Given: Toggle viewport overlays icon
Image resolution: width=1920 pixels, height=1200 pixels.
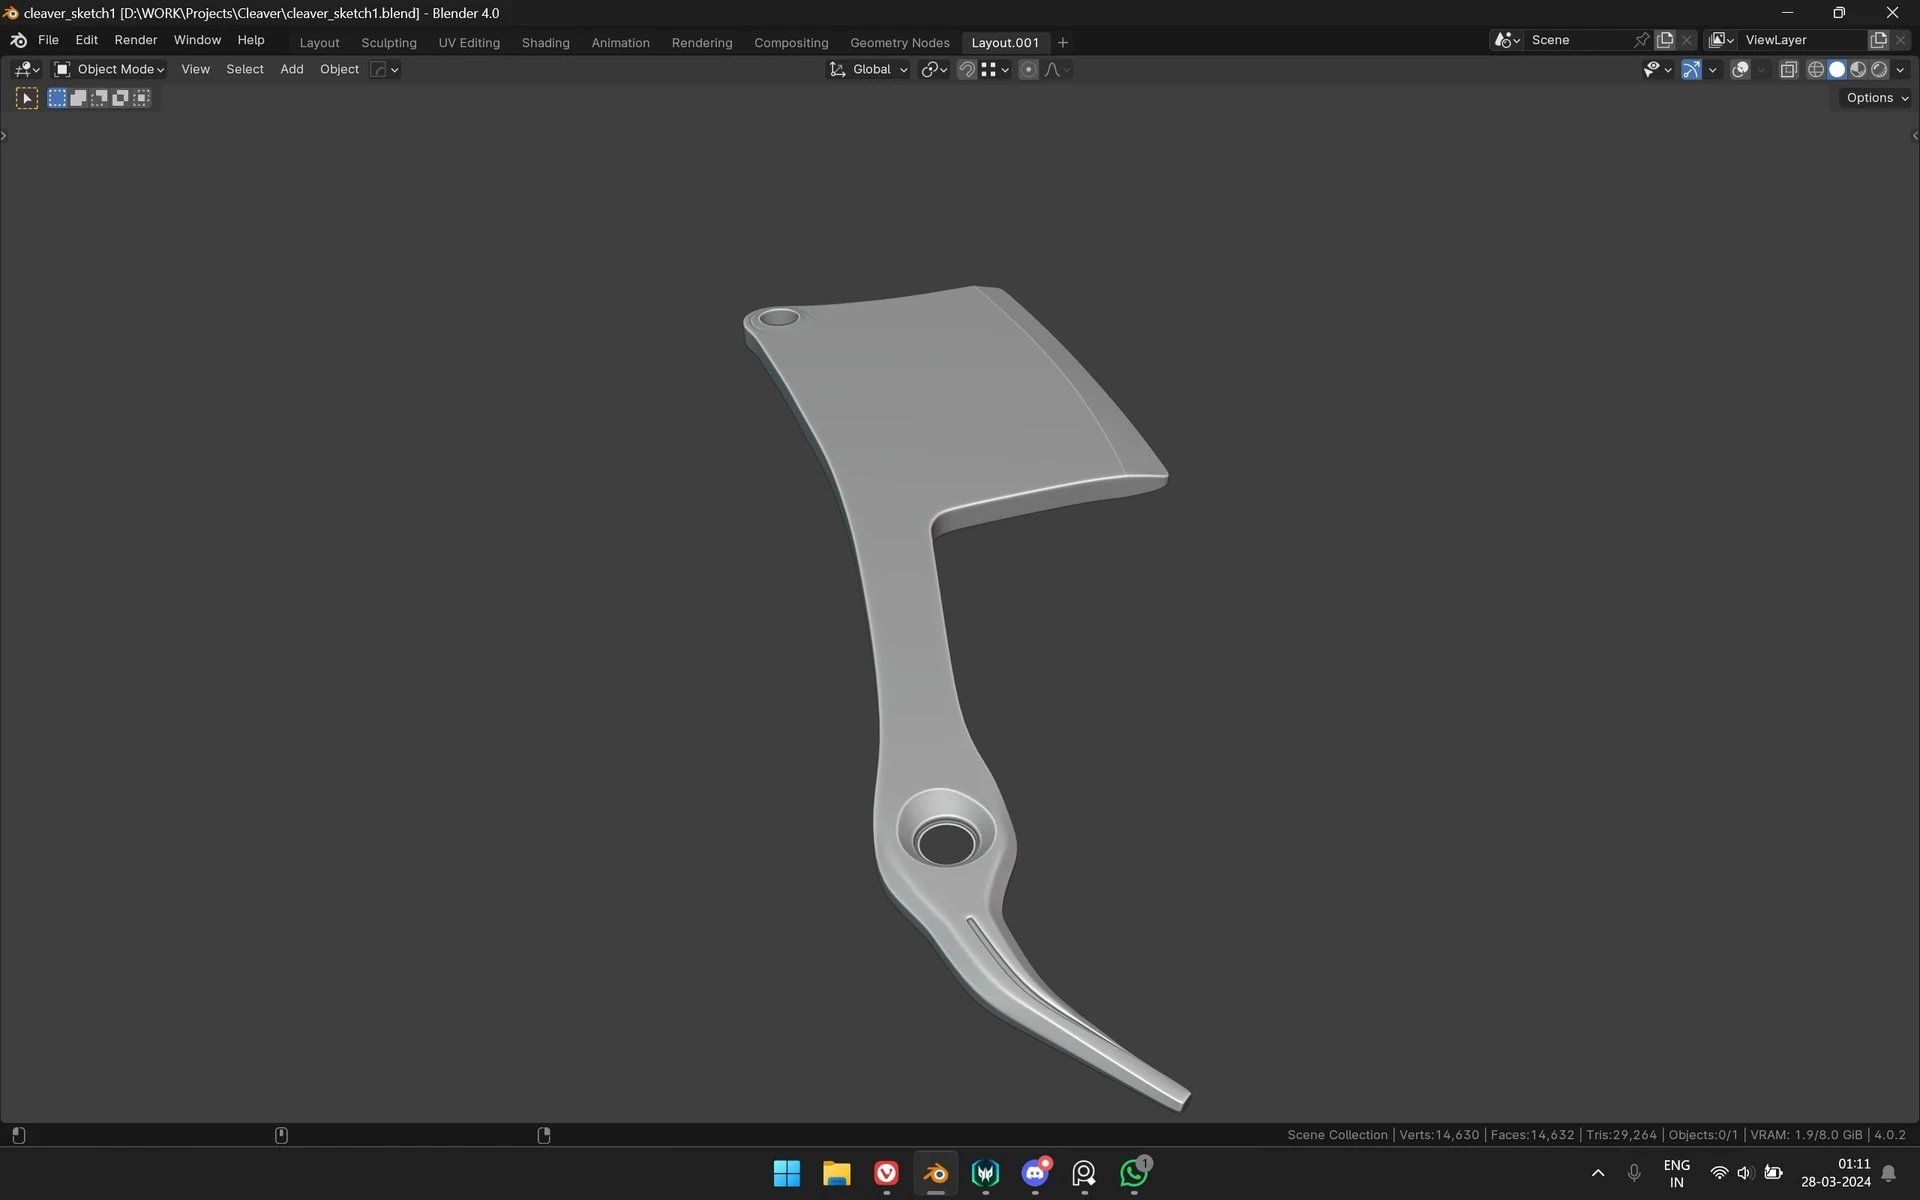Looking at the screenshot, I should coord(1740,69).
